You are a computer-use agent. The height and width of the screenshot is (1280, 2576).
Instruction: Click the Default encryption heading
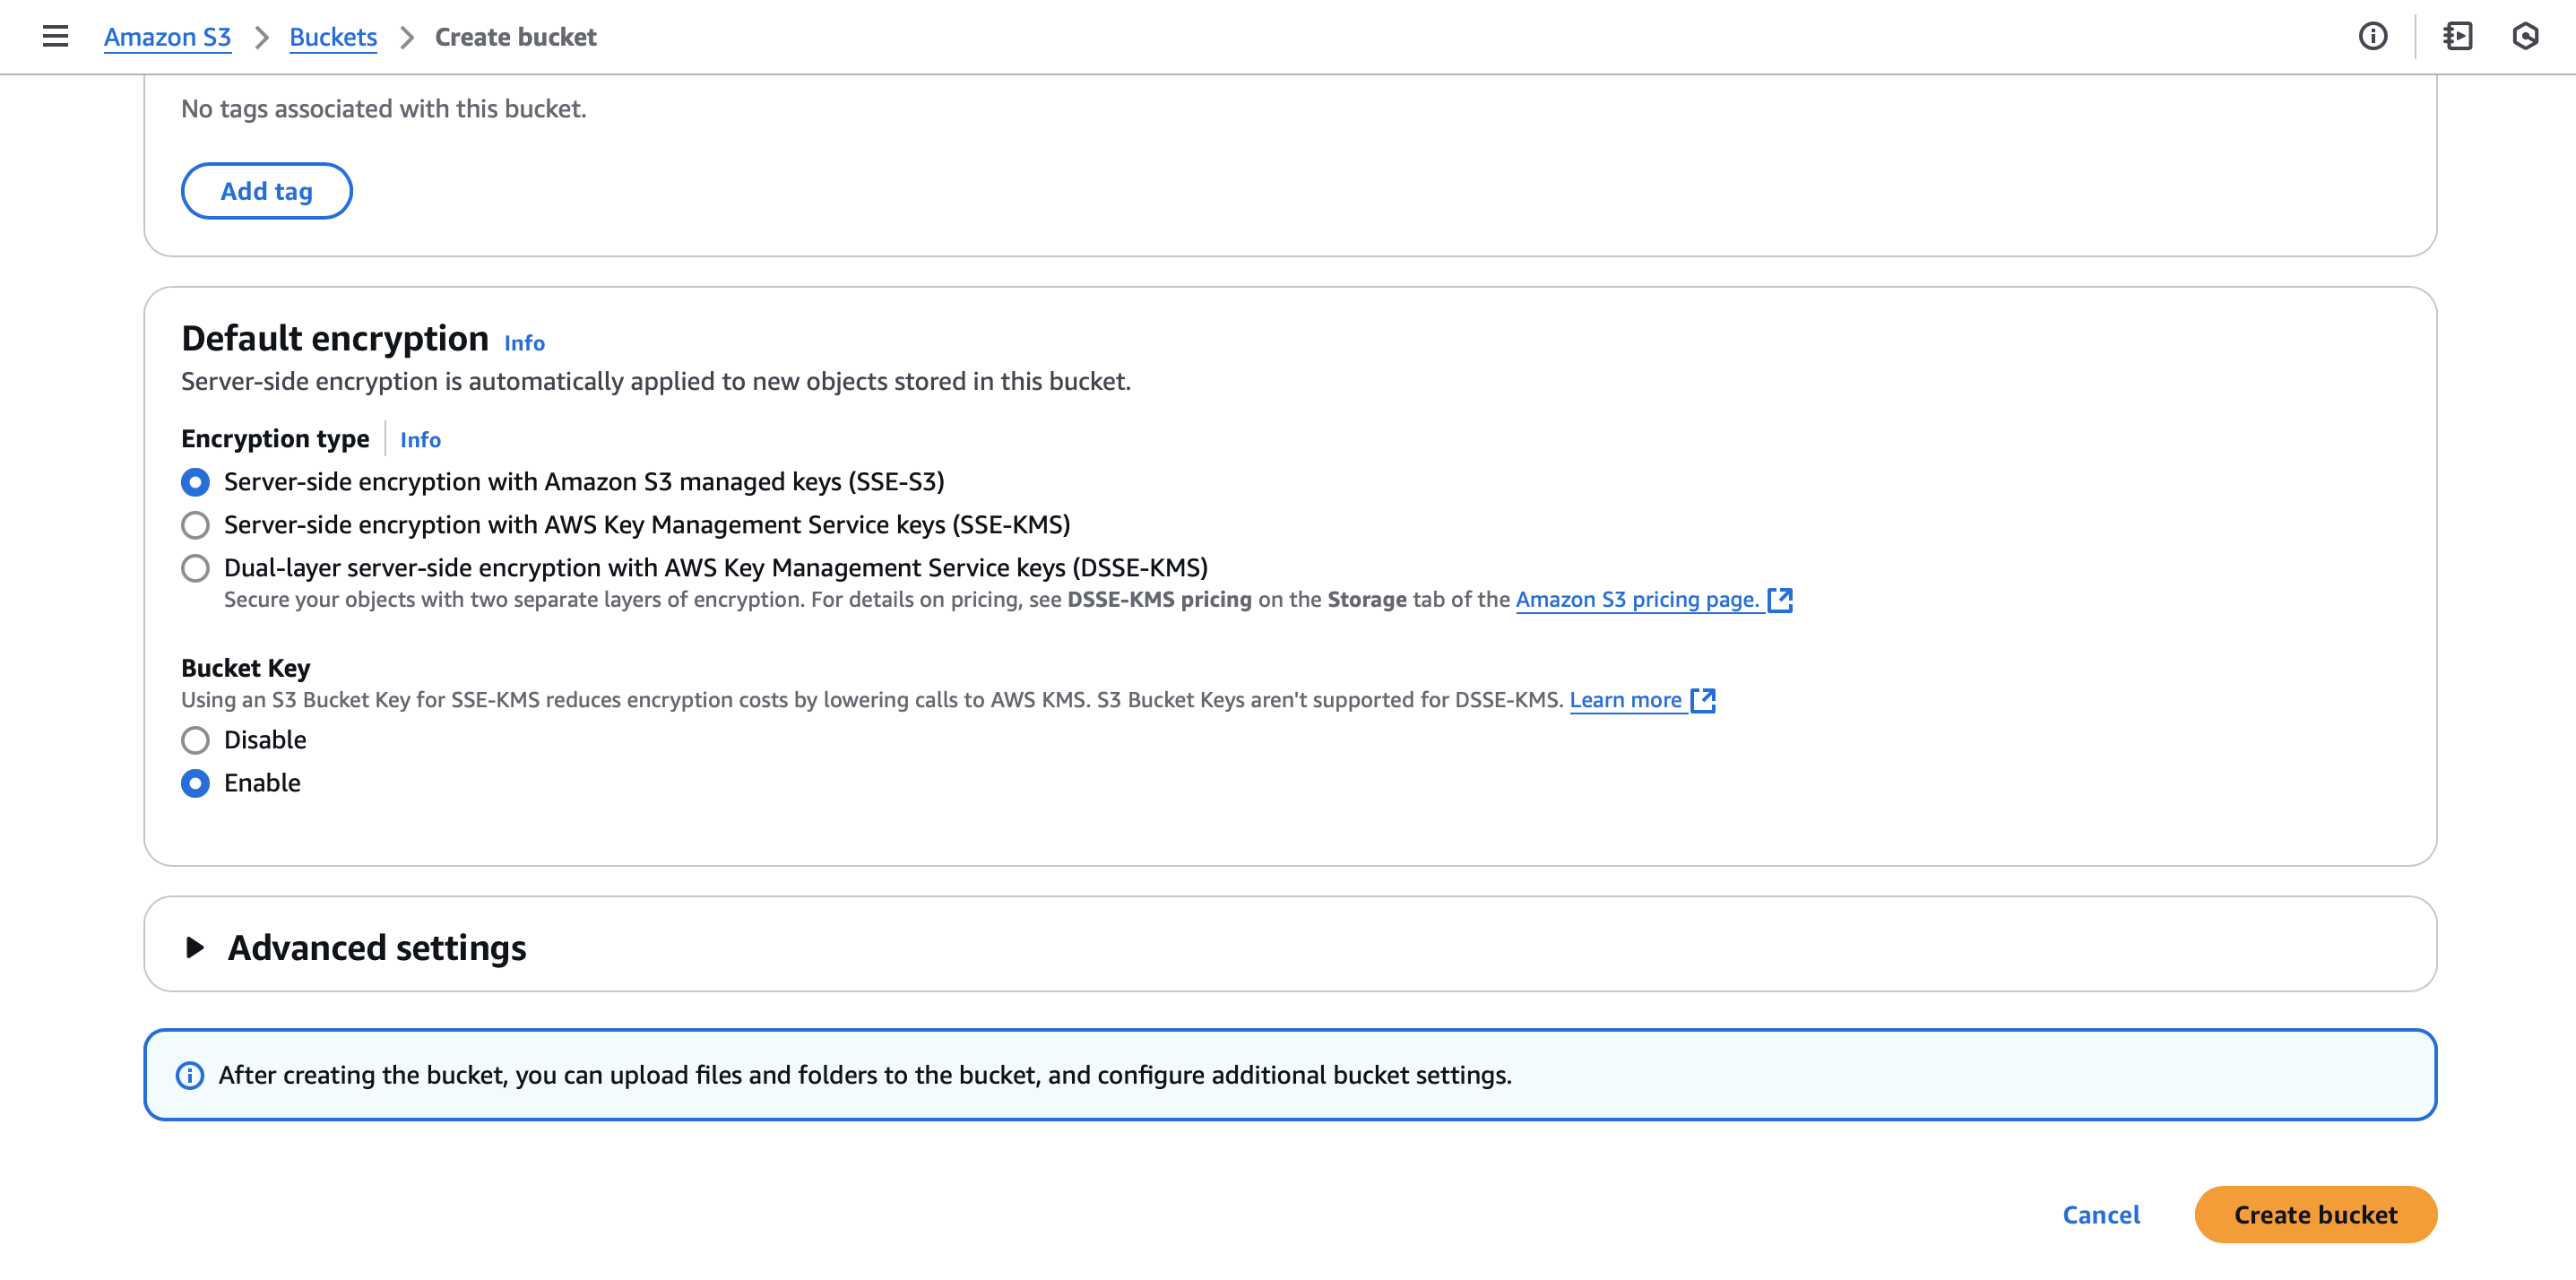[x=335, y=338]
